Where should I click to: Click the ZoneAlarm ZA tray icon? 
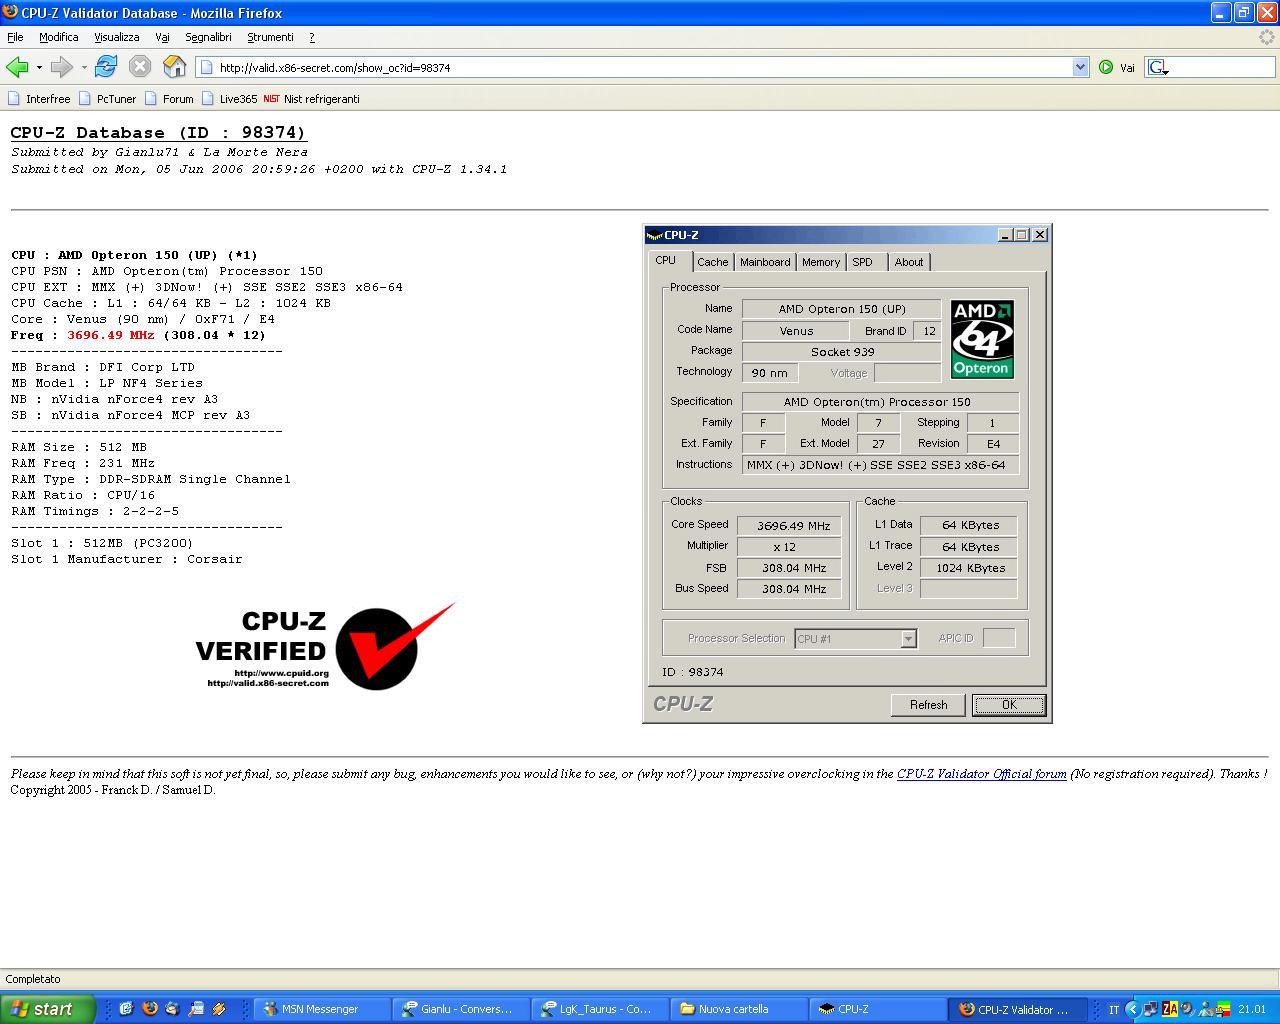tap(1168, 1009)
